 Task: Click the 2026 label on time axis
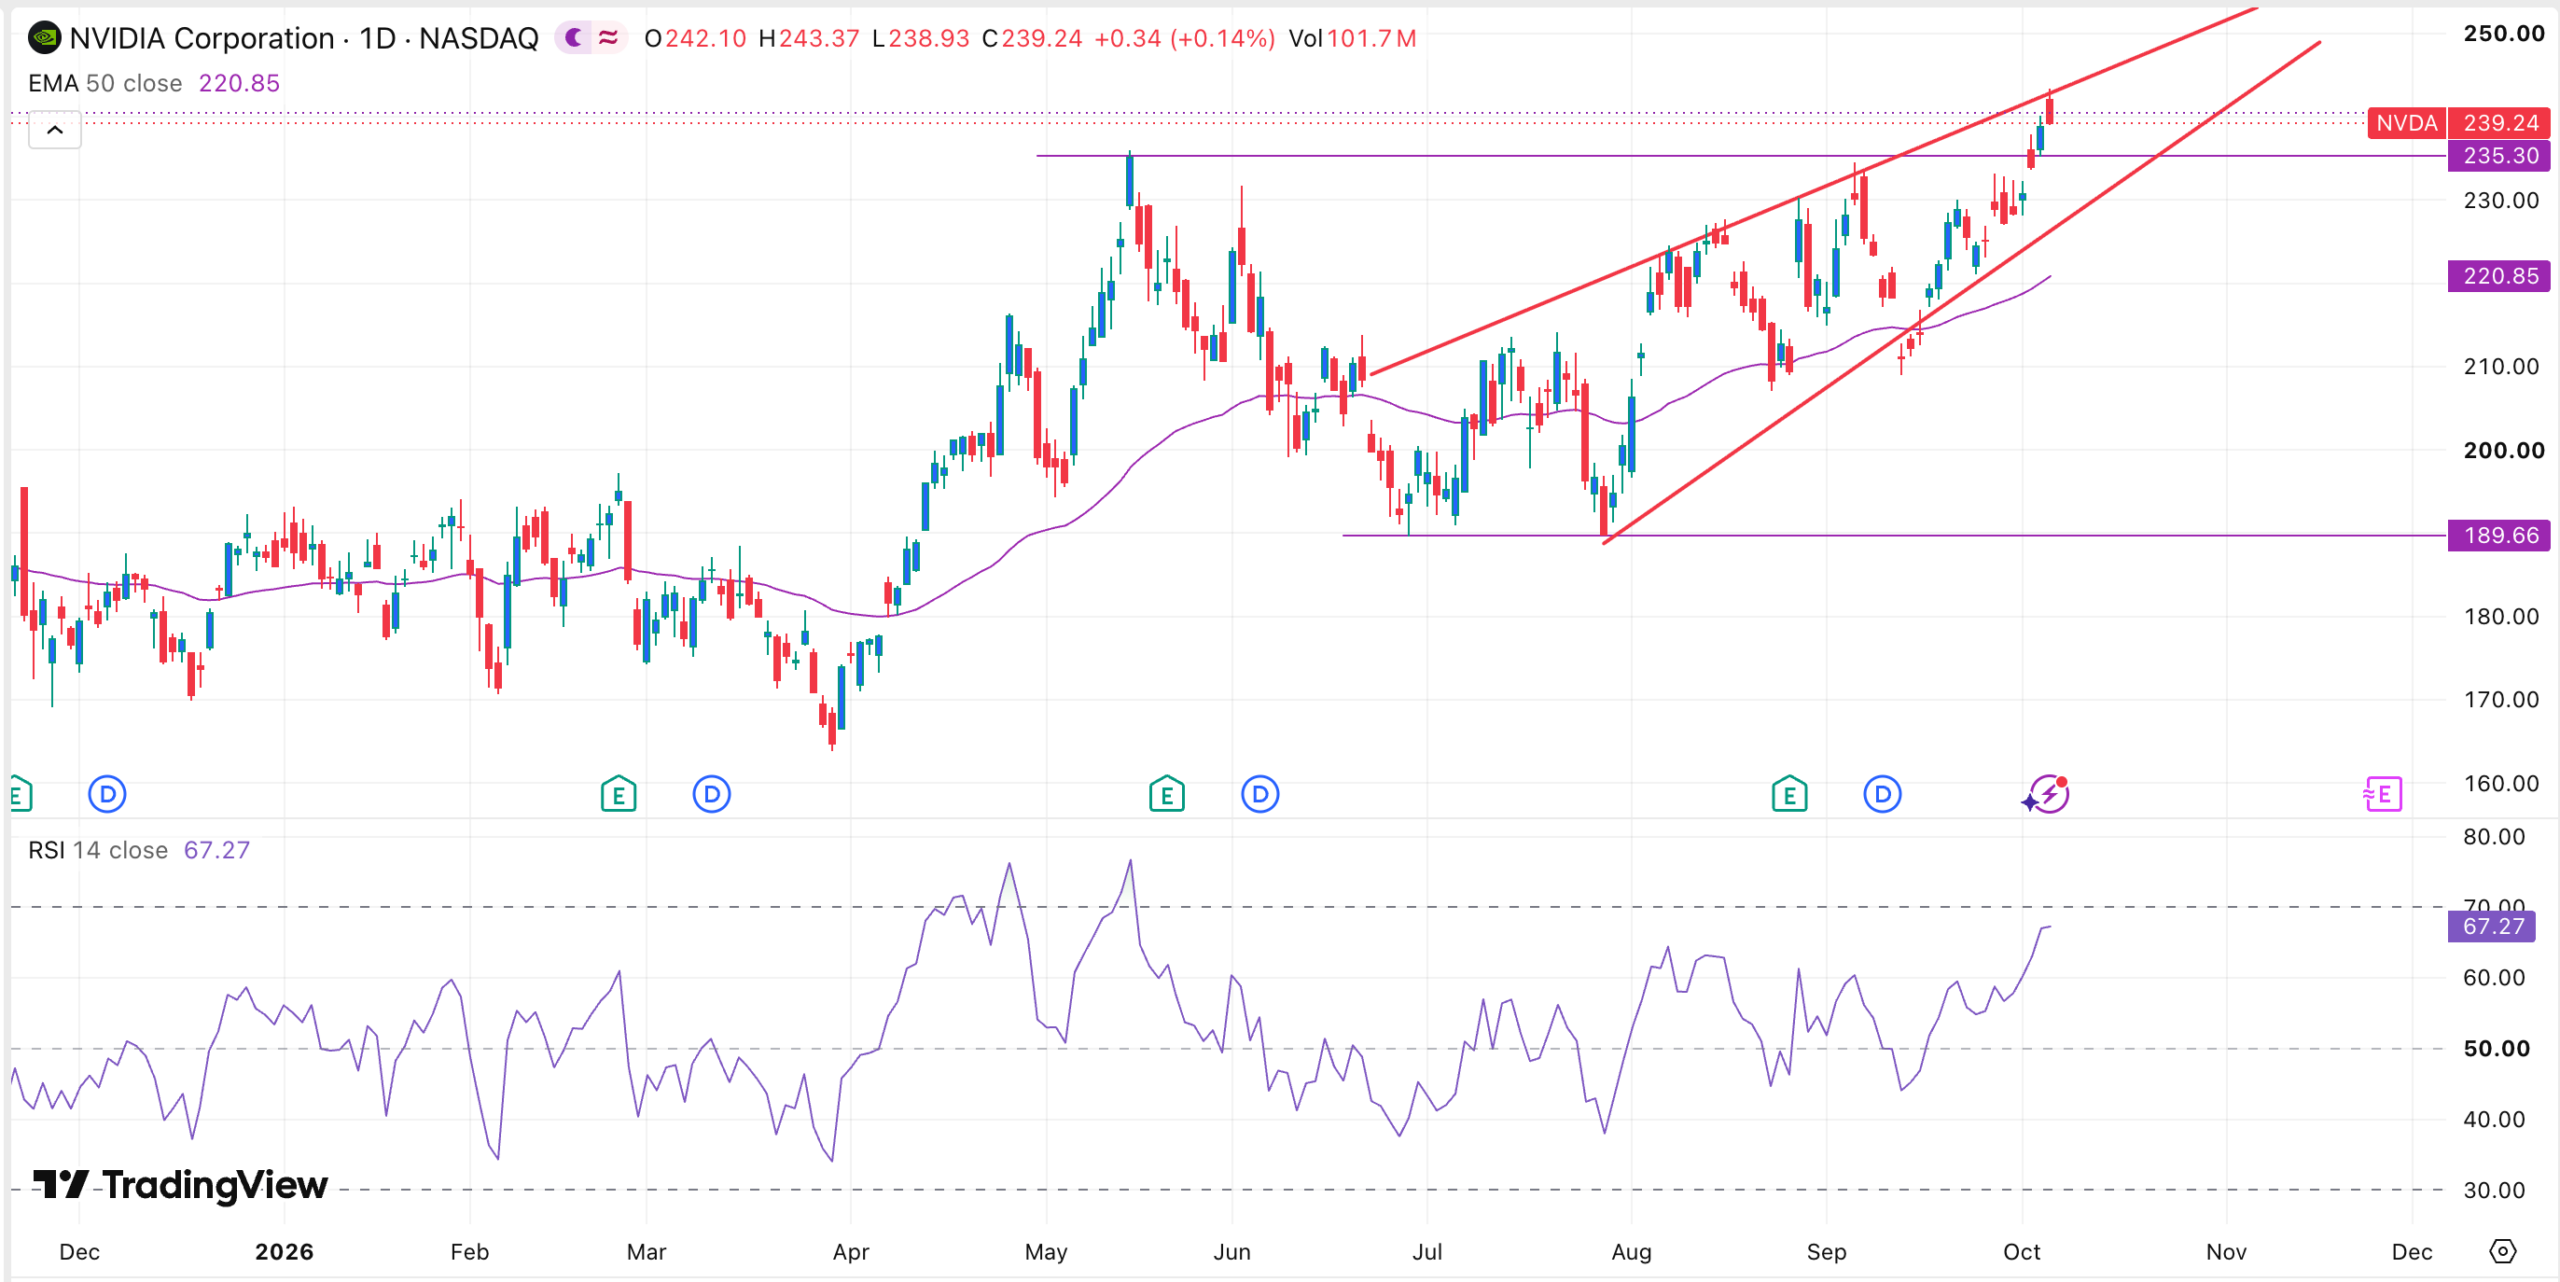click(284, 1252)
